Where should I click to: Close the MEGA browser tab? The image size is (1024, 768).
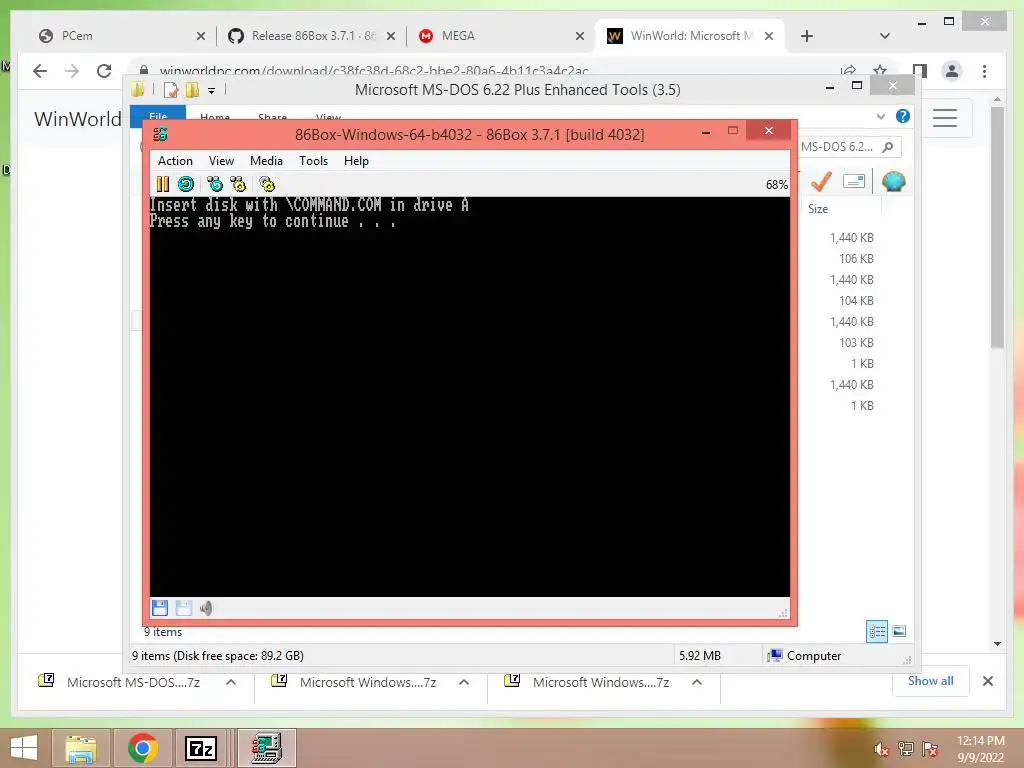point(579,37)
